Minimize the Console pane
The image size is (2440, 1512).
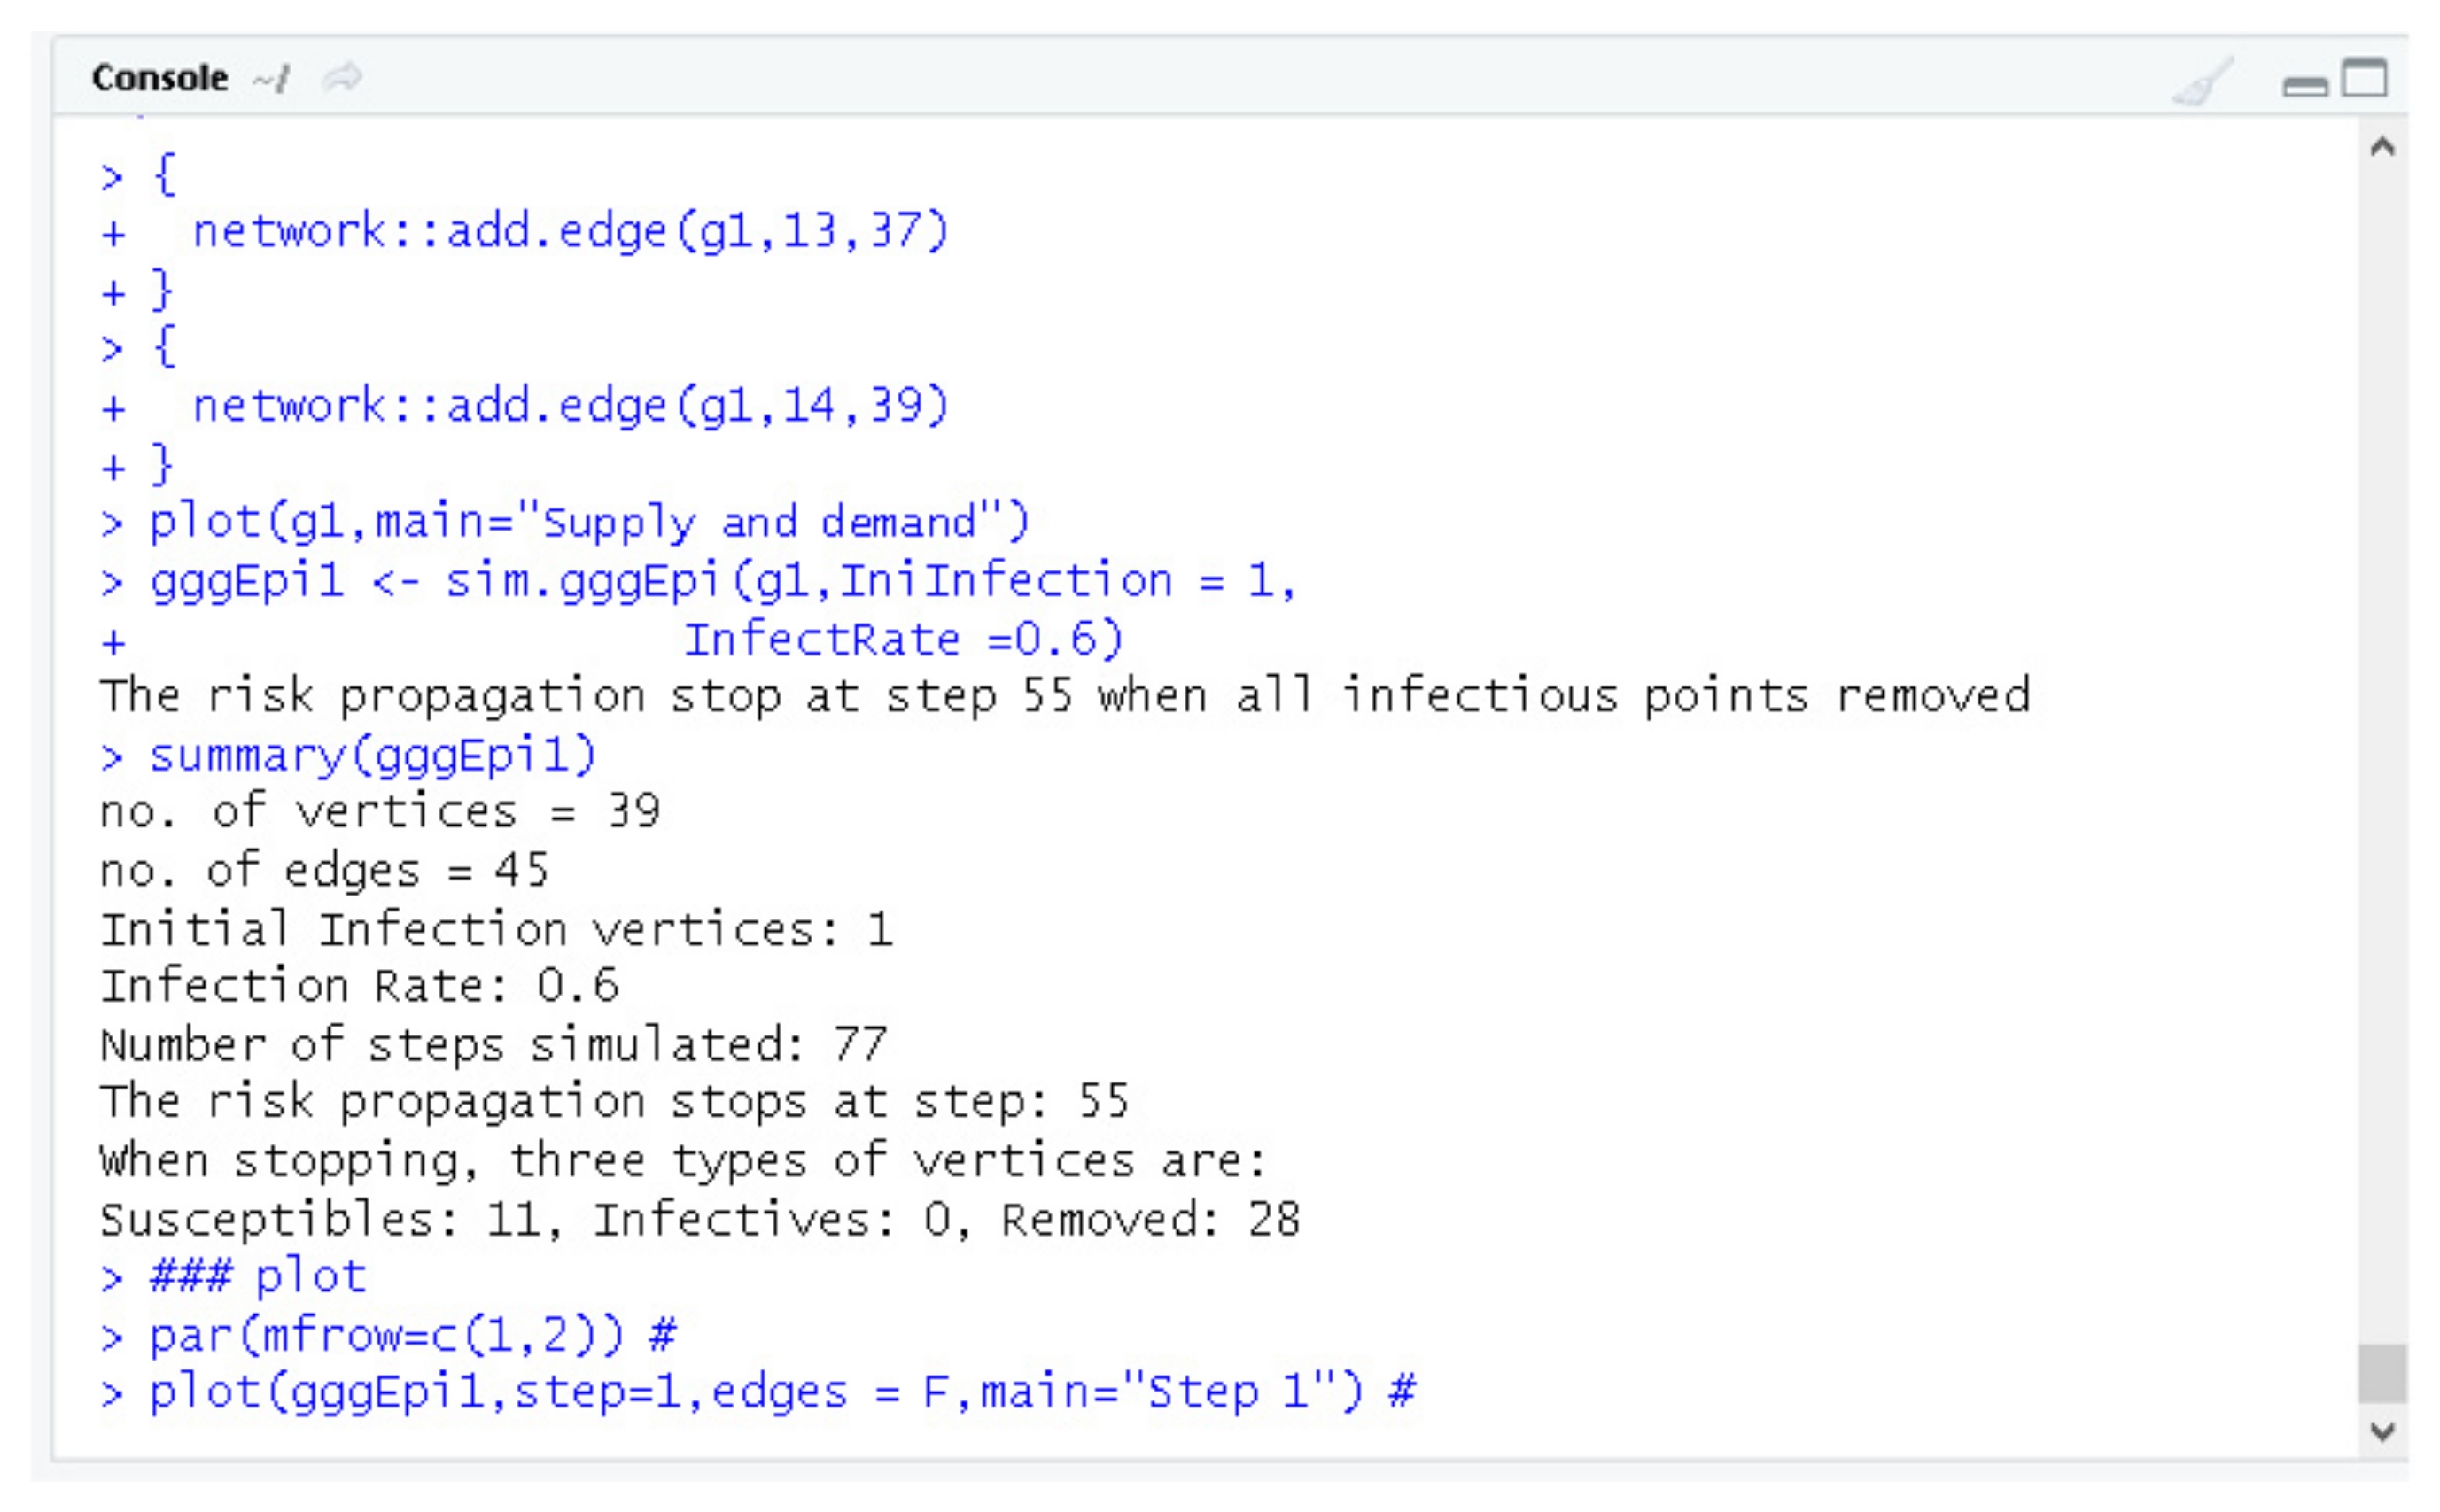pos(2304,86)
